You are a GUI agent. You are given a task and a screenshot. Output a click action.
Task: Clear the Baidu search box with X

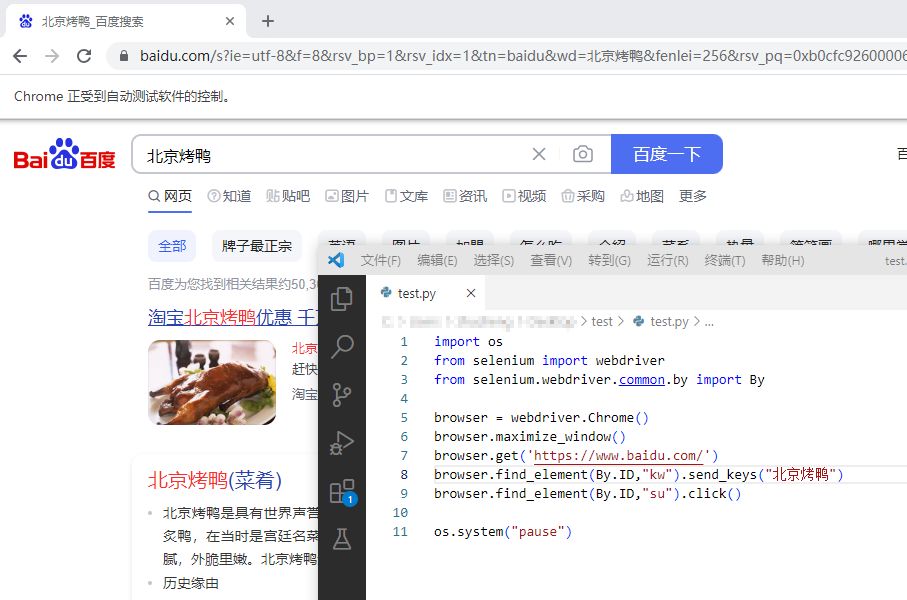(539, 154)
